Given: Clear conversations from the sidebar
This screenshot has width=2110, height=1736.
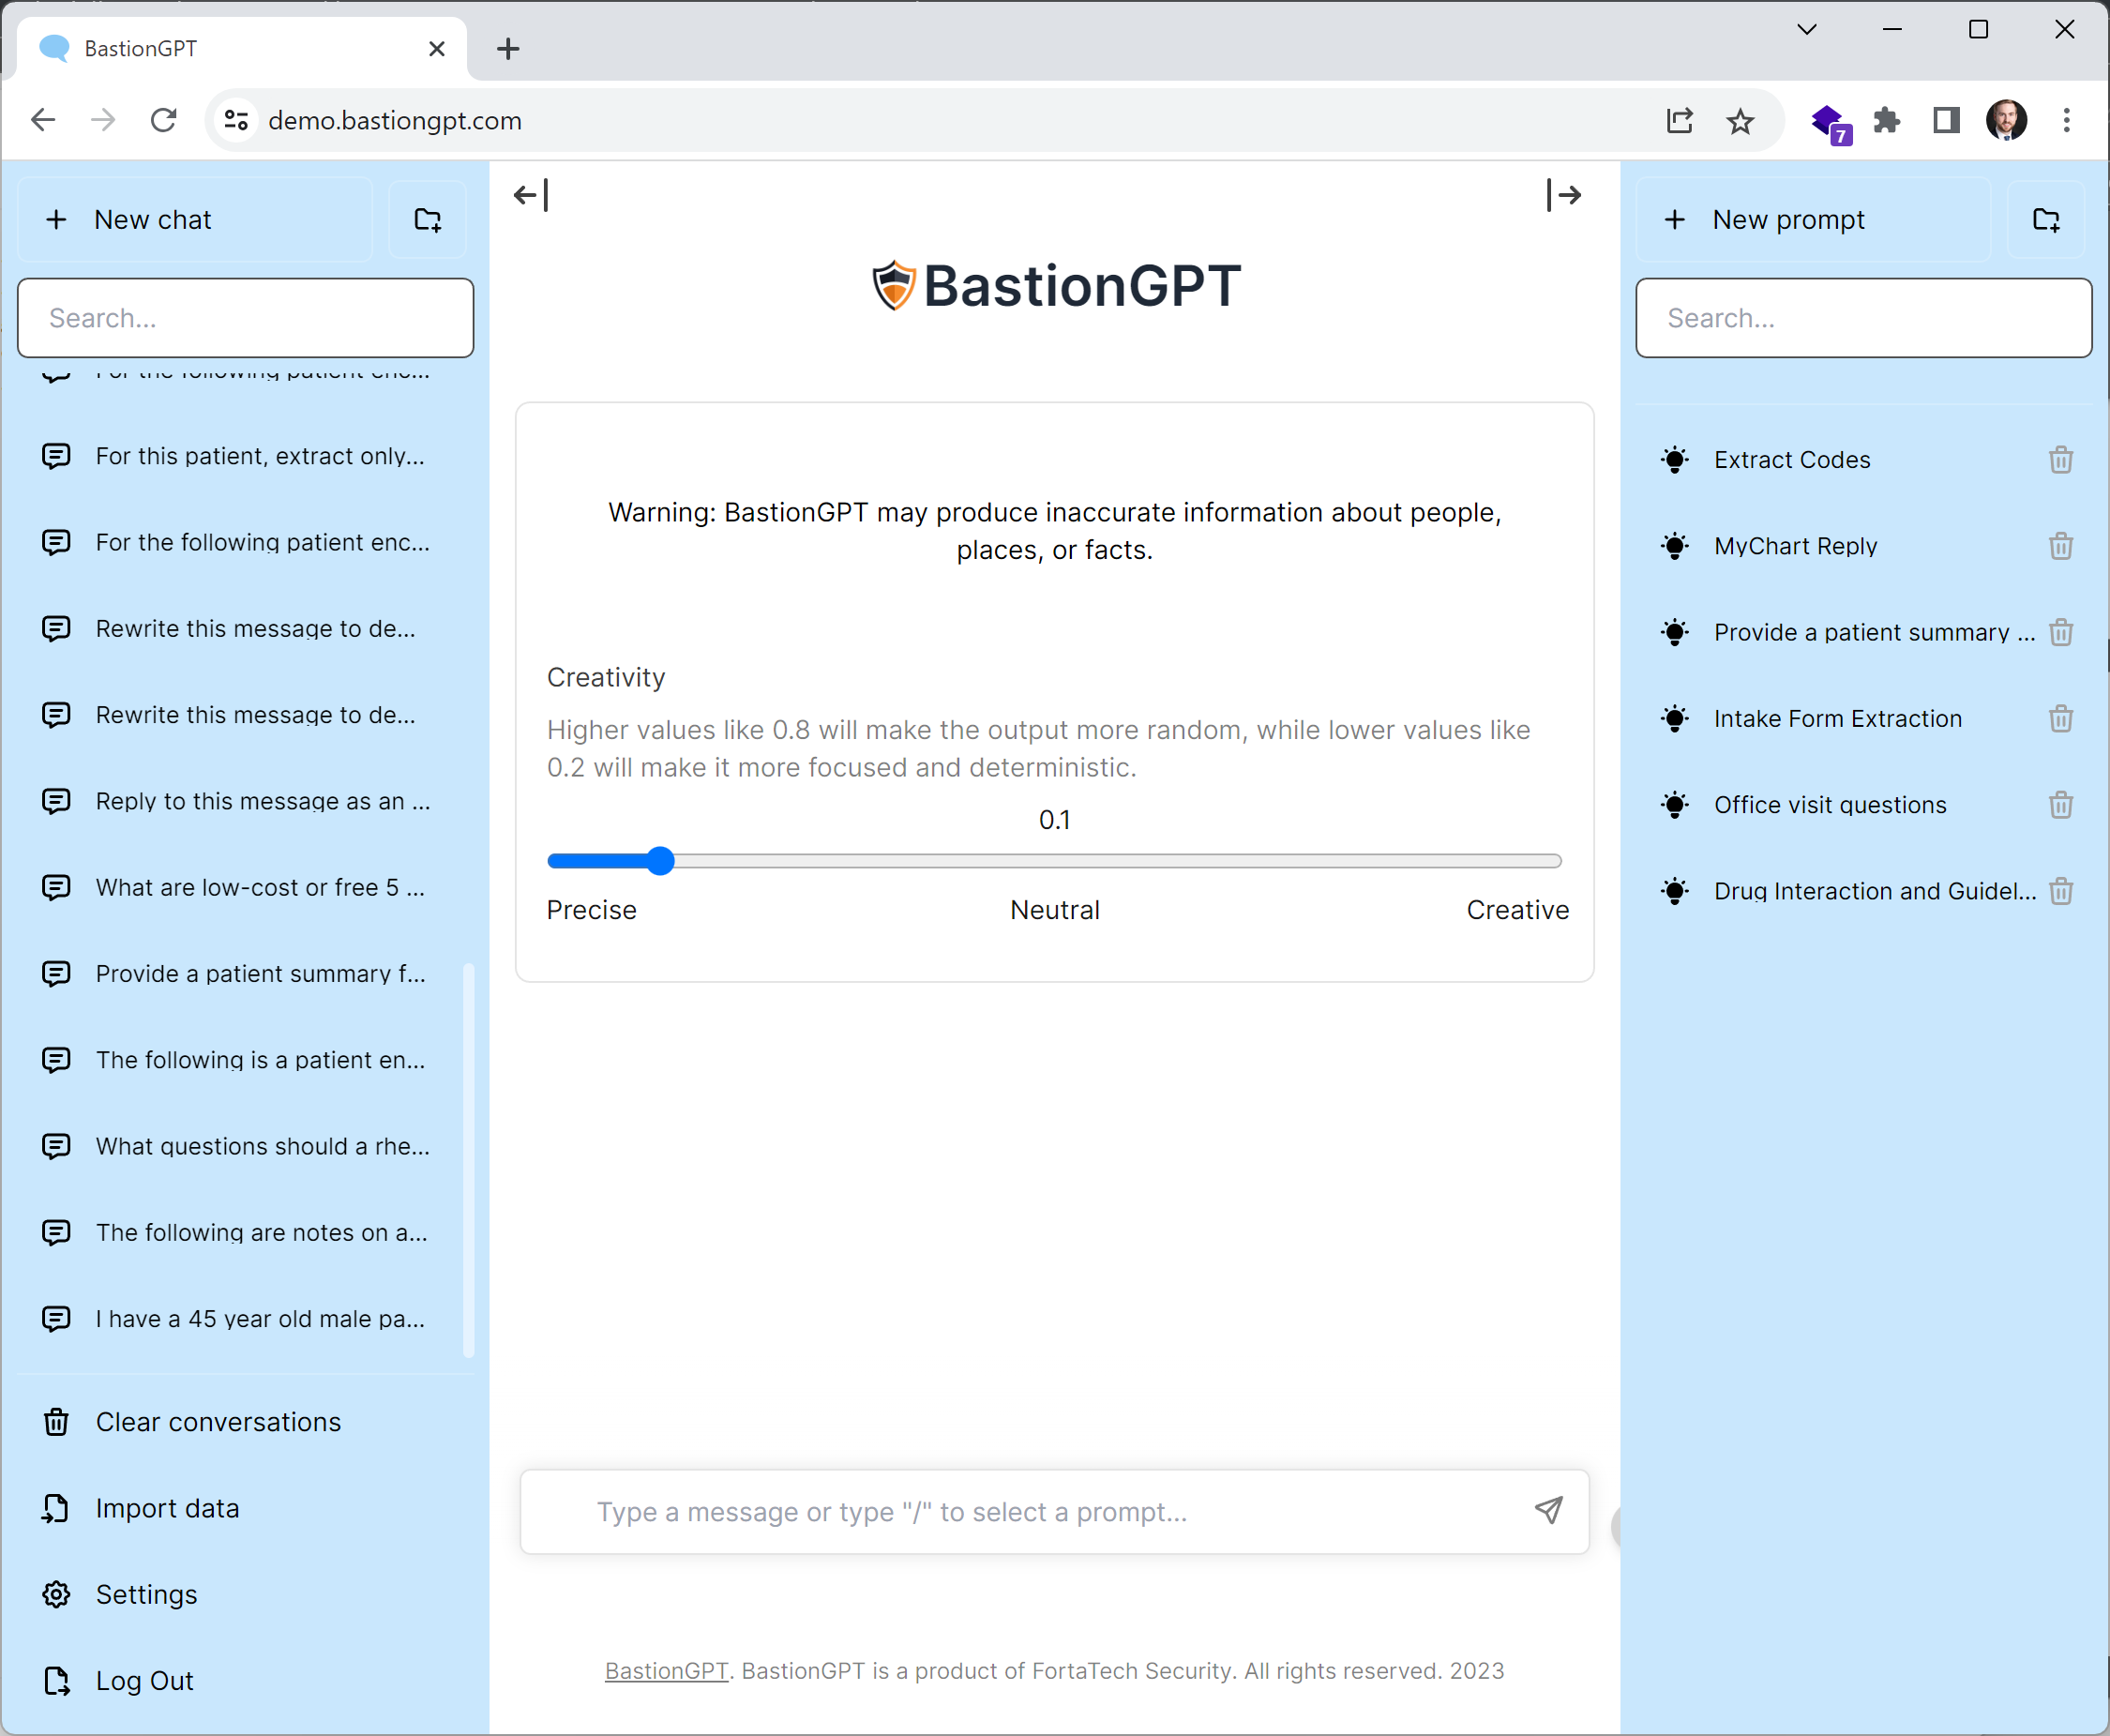Looking at the screenshot, I should (x=245, y=1422).
